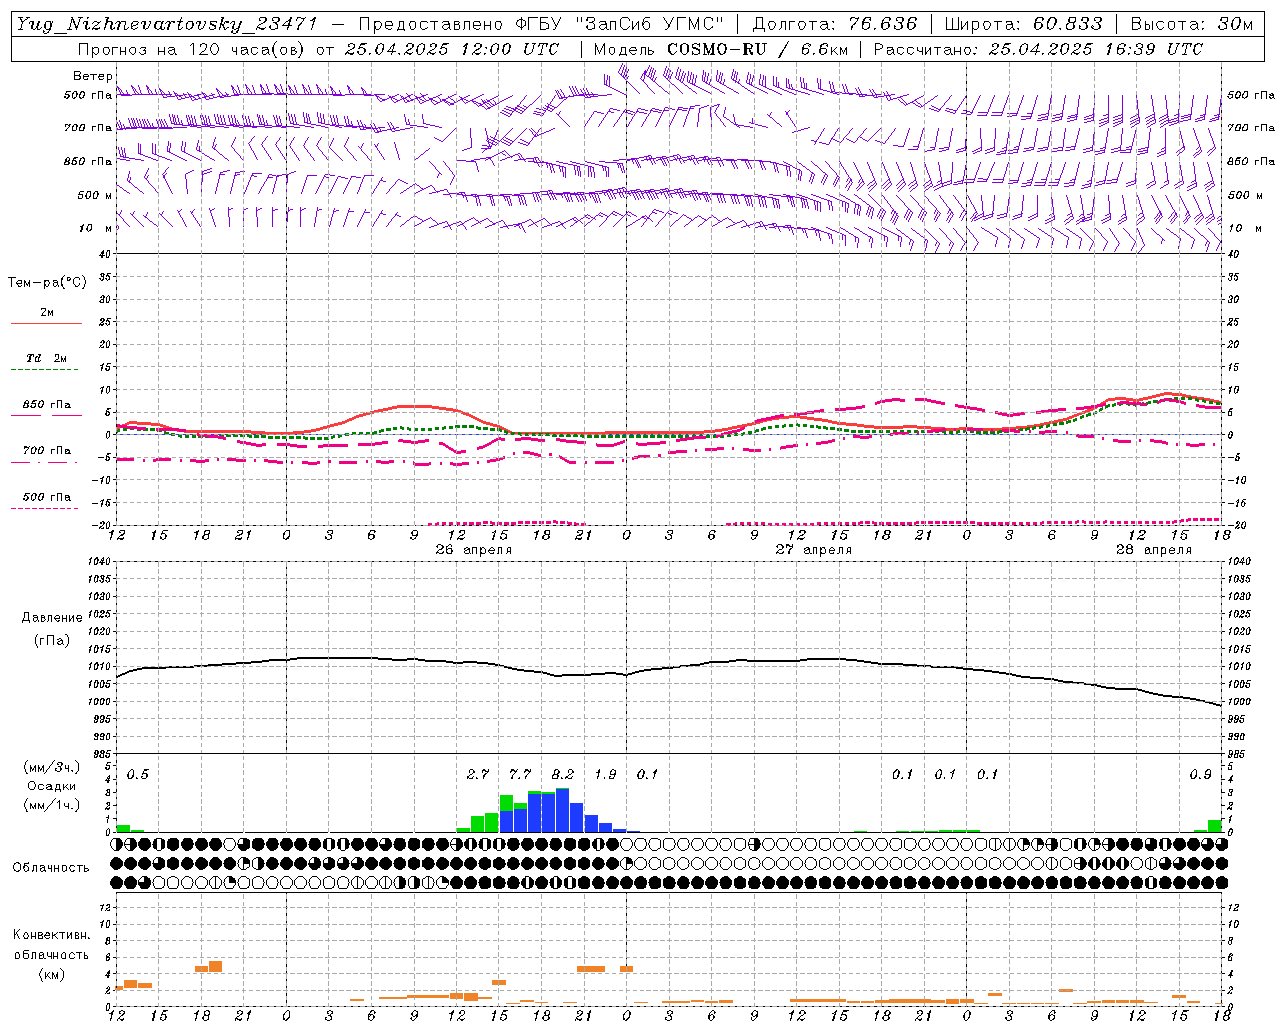Click the 2м temperature legend entry
1280x1024 pixels.
(47, 313)
